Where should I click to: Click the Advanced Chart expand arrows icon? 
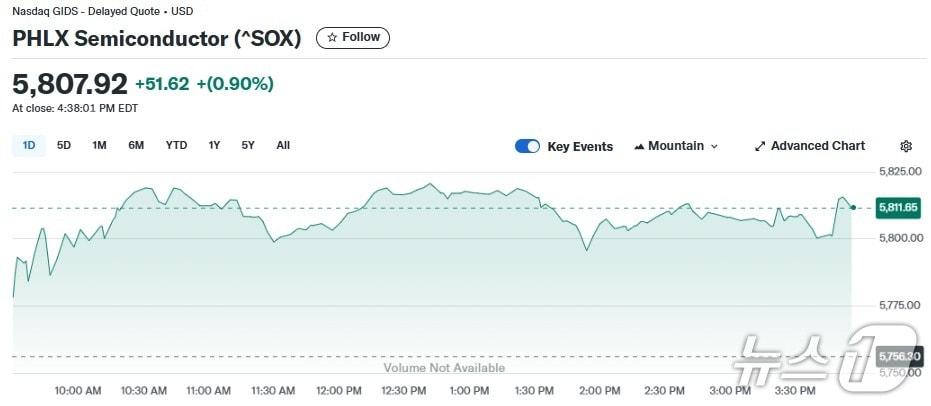click(759, 146)
